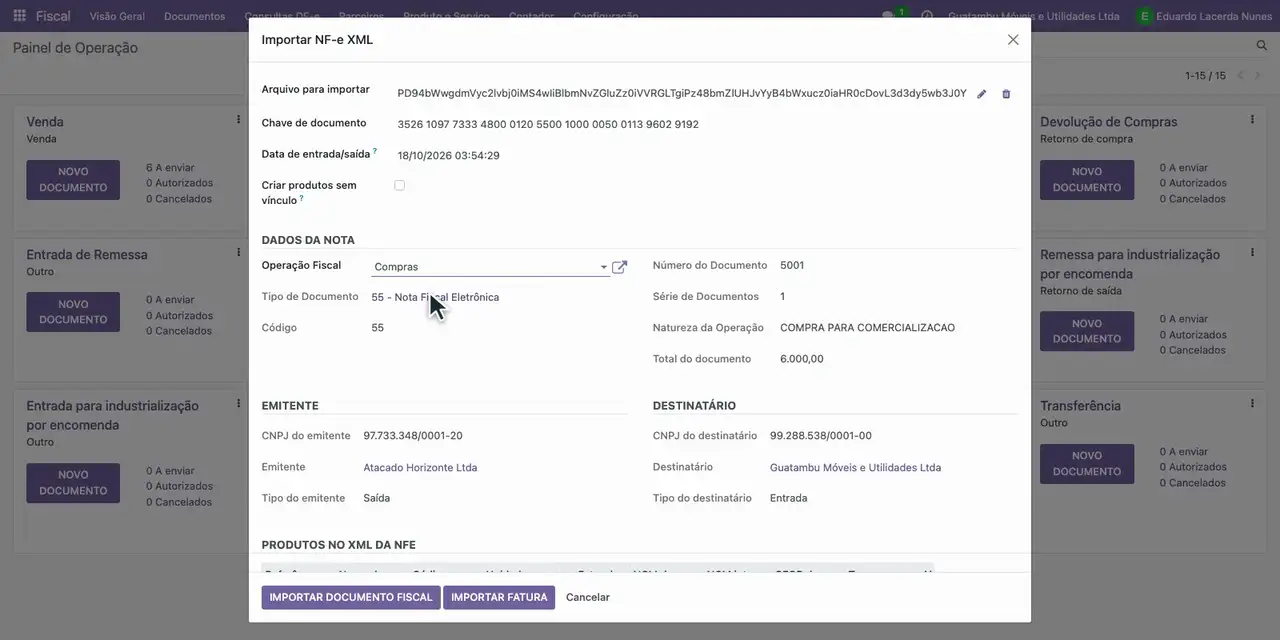Image resolution: width=1280 pixels, height=640 pixels.
Task: Open the apps grid menu icon
Action: pos(19,16)
